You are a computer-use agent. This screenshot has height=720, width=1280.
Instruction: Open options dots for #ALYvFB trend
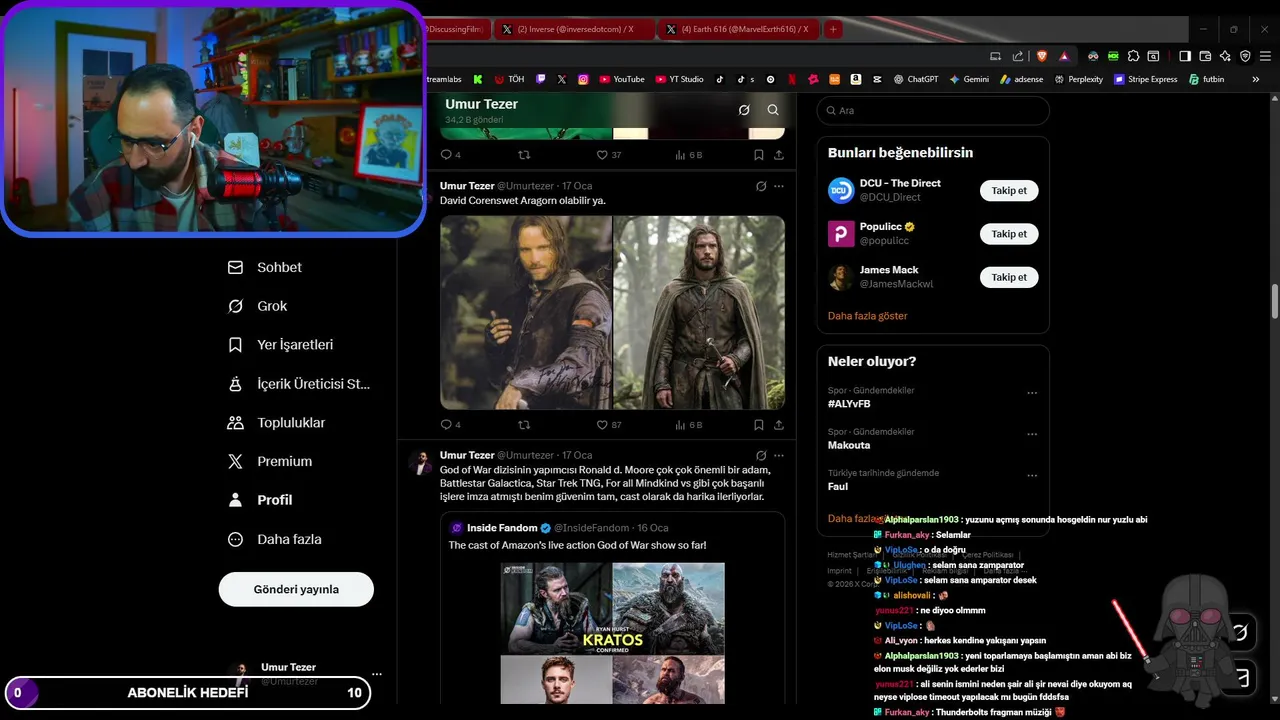[x=1032, y=393]
